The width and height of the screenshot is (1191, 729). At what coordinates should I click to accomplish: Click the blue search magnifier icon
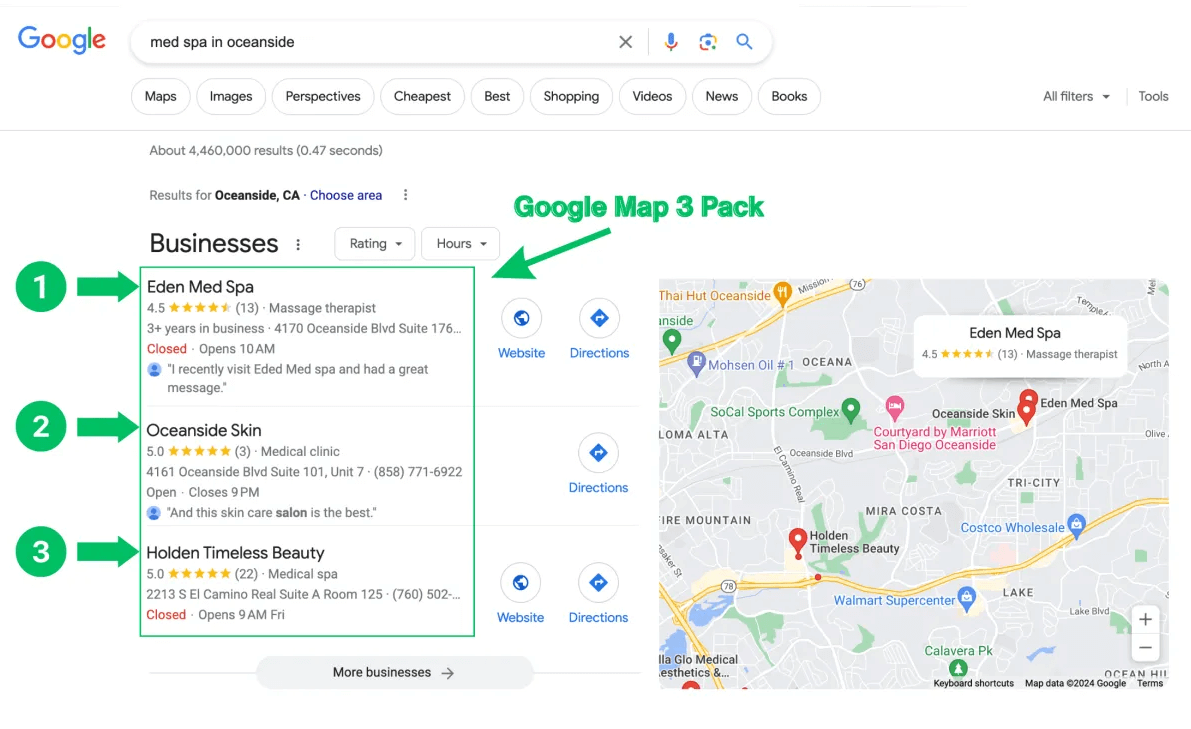[x=744, y=41]
